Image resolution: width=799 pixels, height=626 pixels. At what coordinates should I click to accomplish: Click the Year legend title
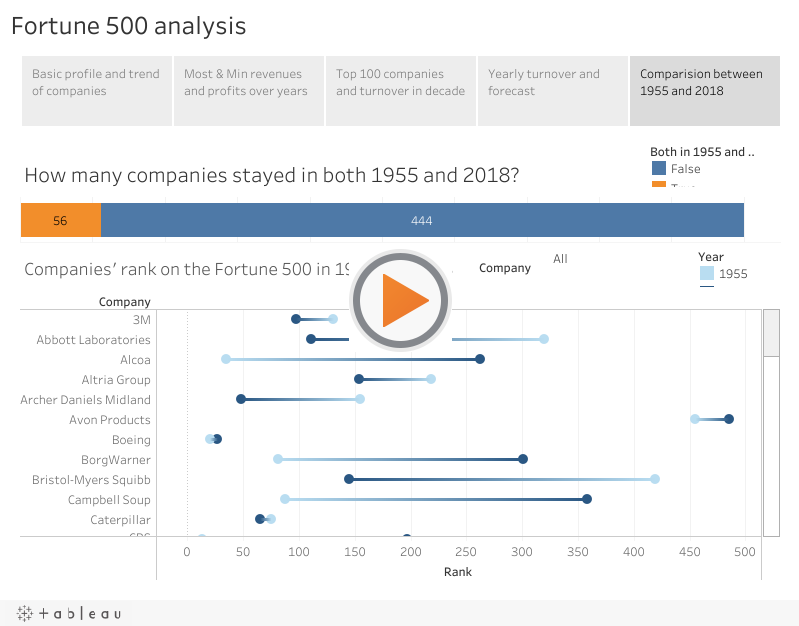coord(711,257)
